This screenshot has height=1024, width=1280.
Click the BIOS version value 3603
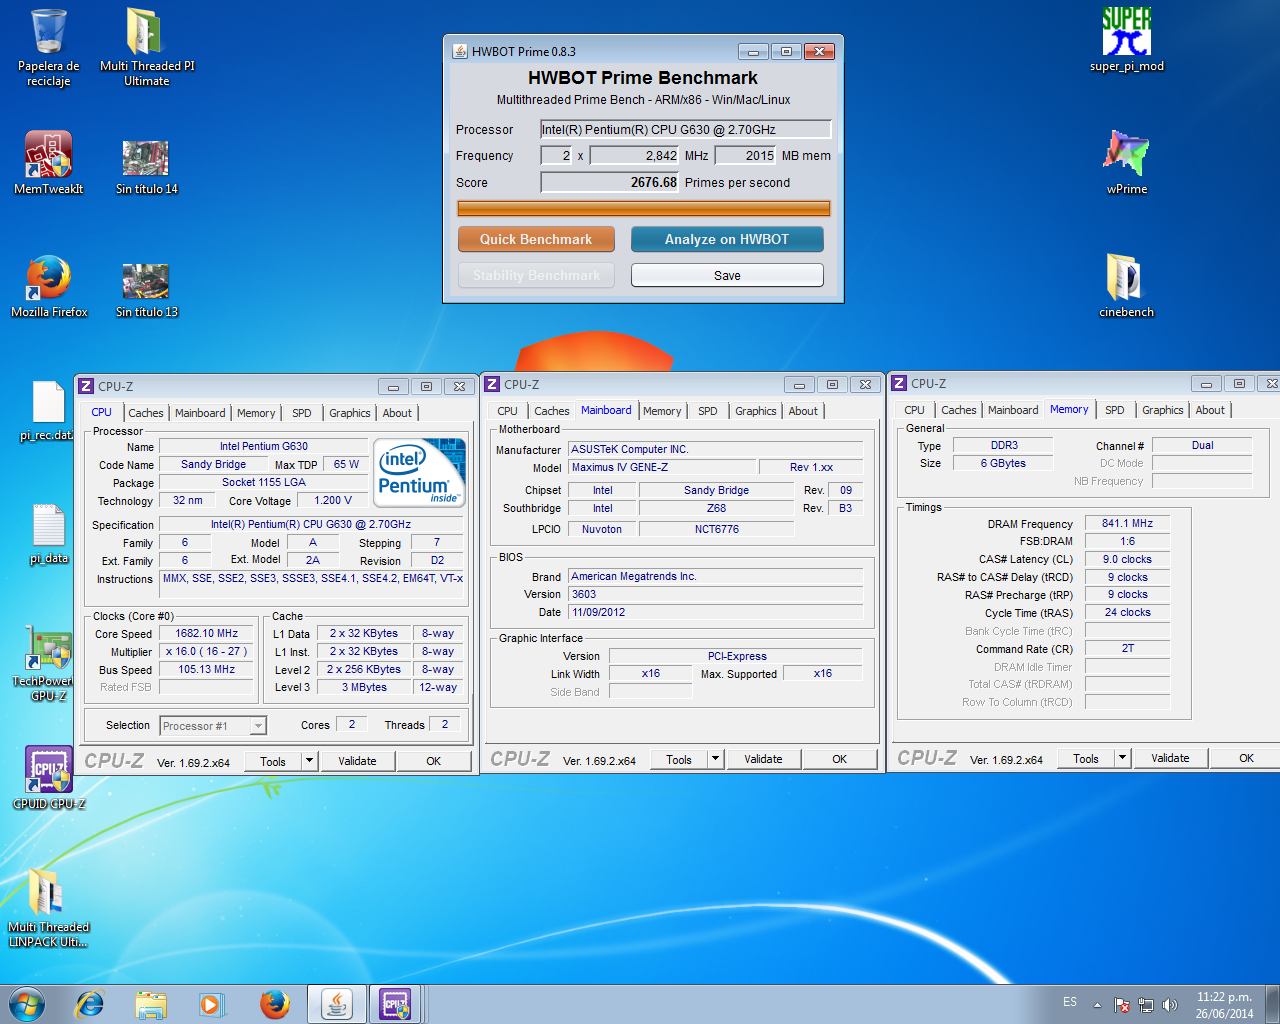(x=715, y=594)
